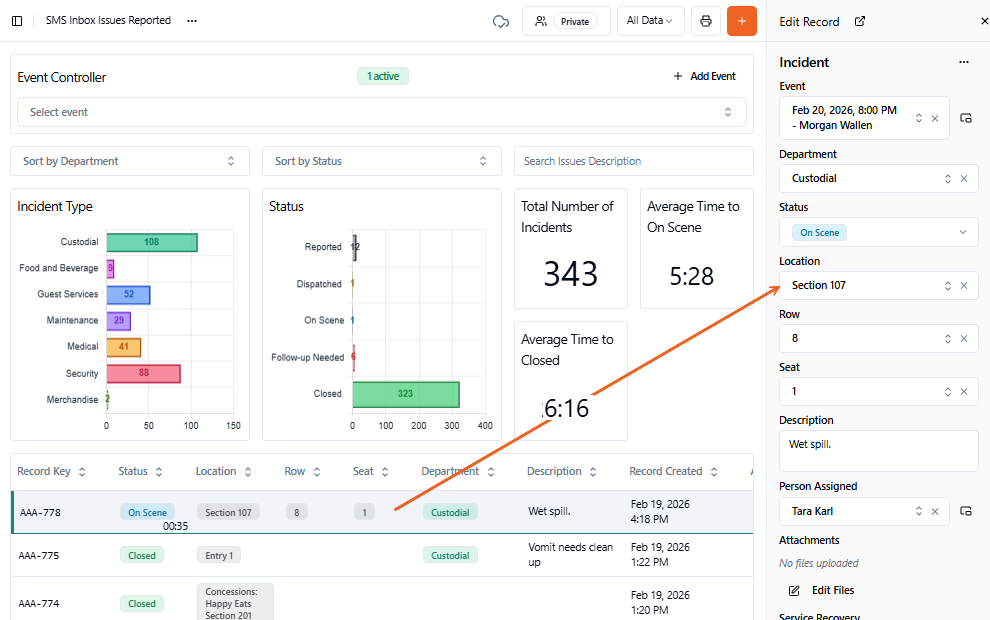
Task: Click the cloud sync status icon
Action: coord(501,21)
